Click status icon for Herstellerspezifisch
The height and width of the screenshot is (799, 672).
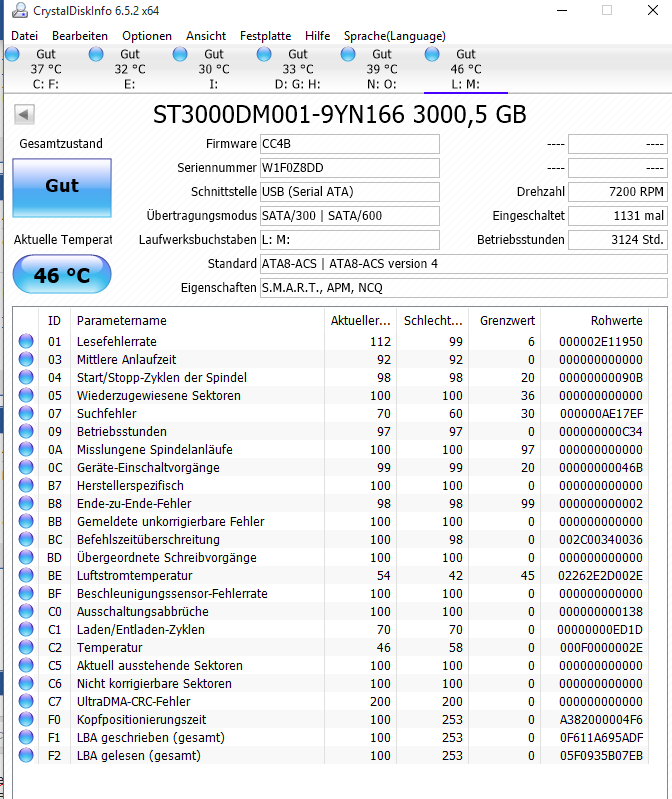(x=26, y=486)
